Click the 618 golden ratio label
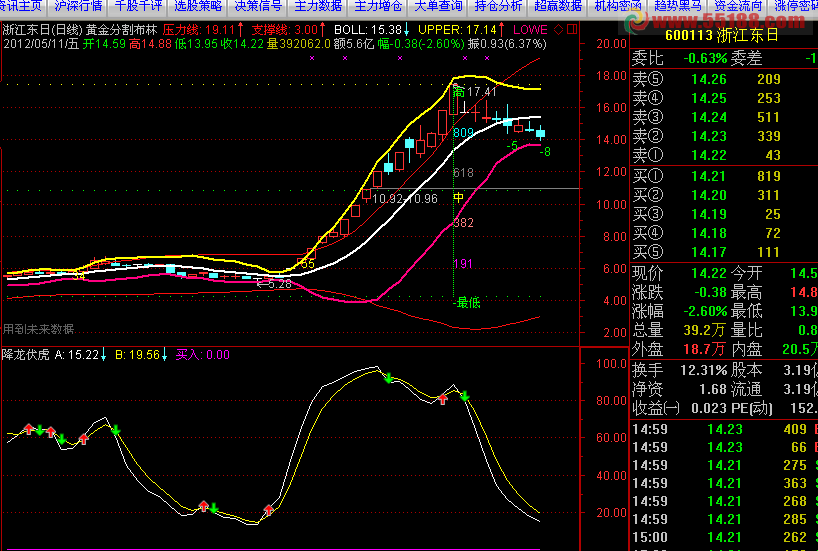The height and width of the screenshot is (551, 818). (463, 173)
